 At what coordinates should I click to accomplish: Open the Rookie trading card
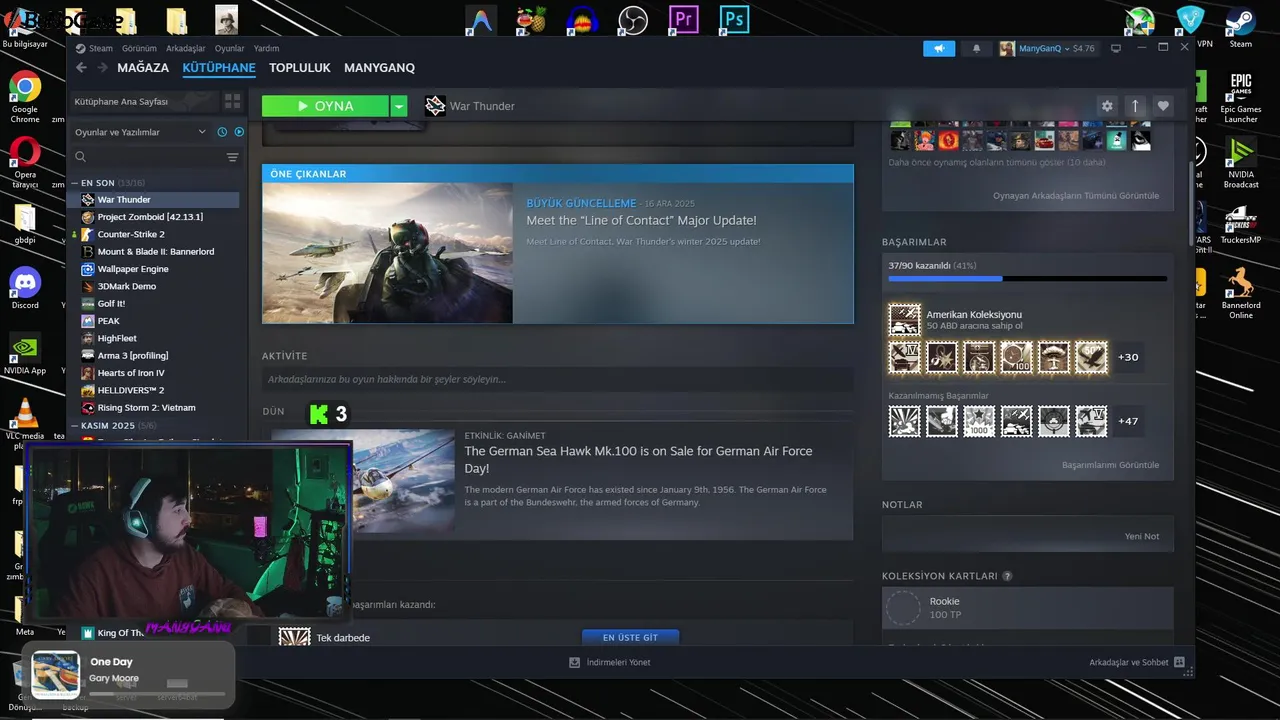(x=1028, y=608)
